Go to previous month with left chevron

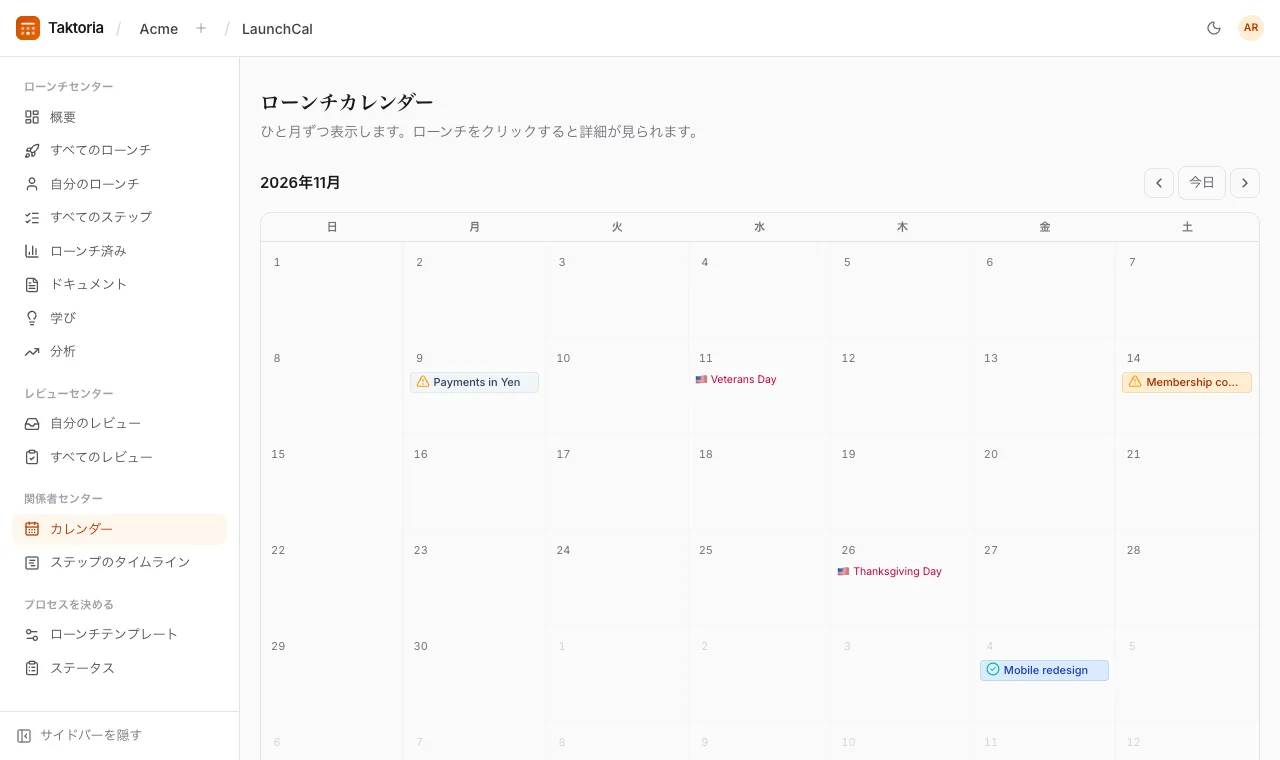[1159, 183]
